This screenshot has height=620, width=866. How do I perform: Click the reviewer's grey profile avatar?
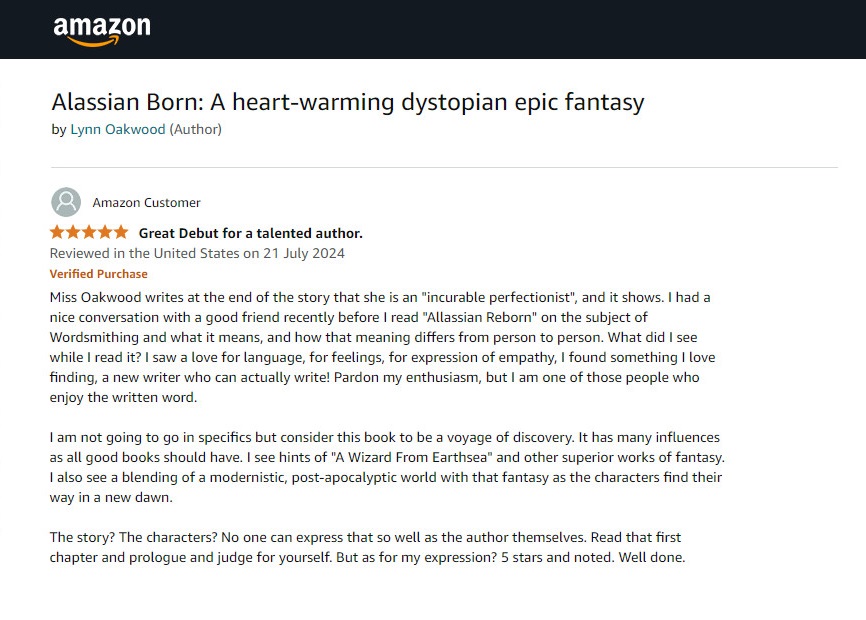pyautogui.click(x=66, y=202)
